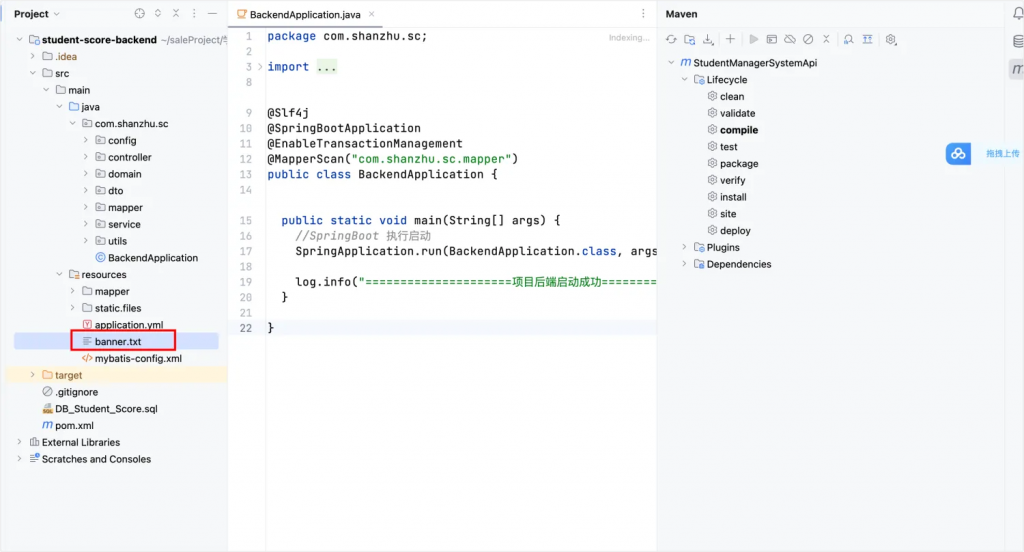Image resolution: width=1024 pixels, height=552 pixels.
Task: Open Maven settings gear icon
Action: tap(891, 39)
